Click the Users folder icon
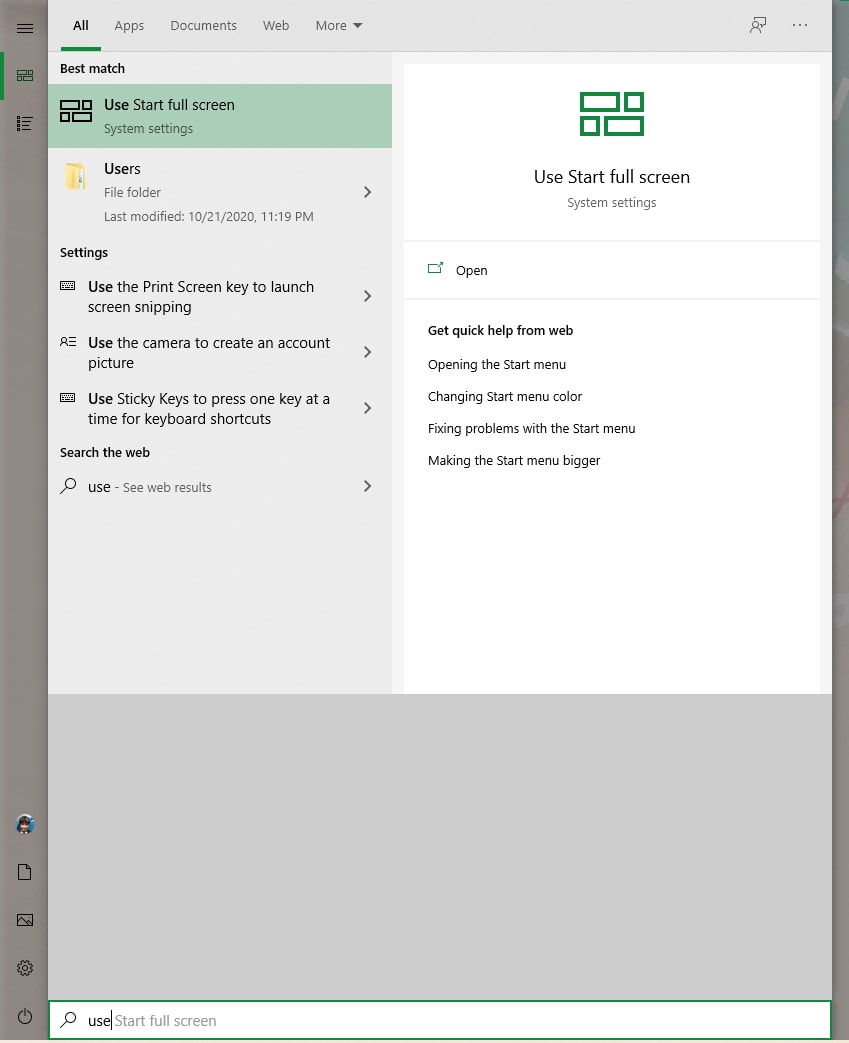This screenshot has width=849, height=1043. pyautogui.click(x=75, y=176)
